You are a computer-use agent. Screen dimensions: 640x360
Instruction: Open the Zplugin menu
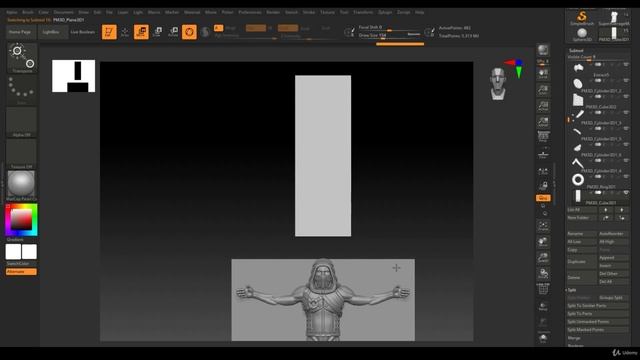point(385,12)
